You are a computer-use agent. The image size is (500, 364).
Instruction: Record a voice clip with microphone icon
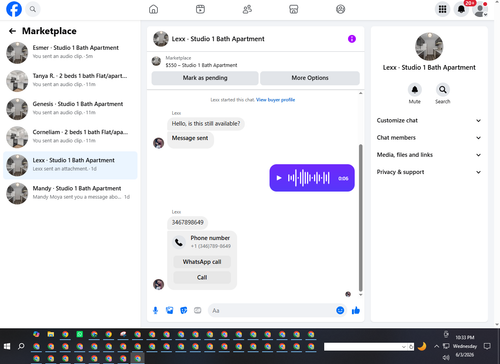click(x=155, y=310)
